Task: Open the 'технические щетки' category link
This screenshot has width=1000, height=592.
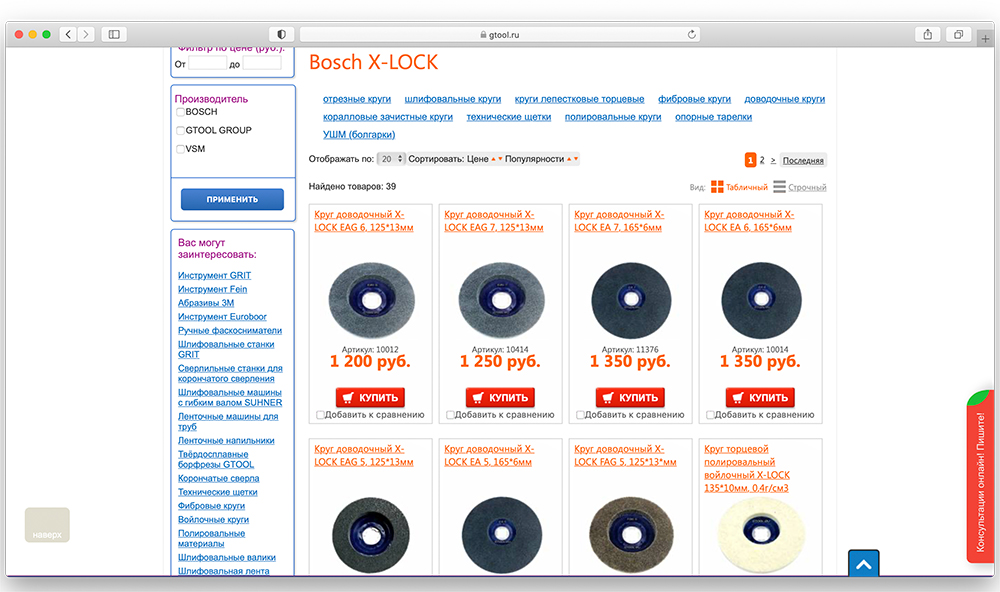Action: click(x=508, y=117)
